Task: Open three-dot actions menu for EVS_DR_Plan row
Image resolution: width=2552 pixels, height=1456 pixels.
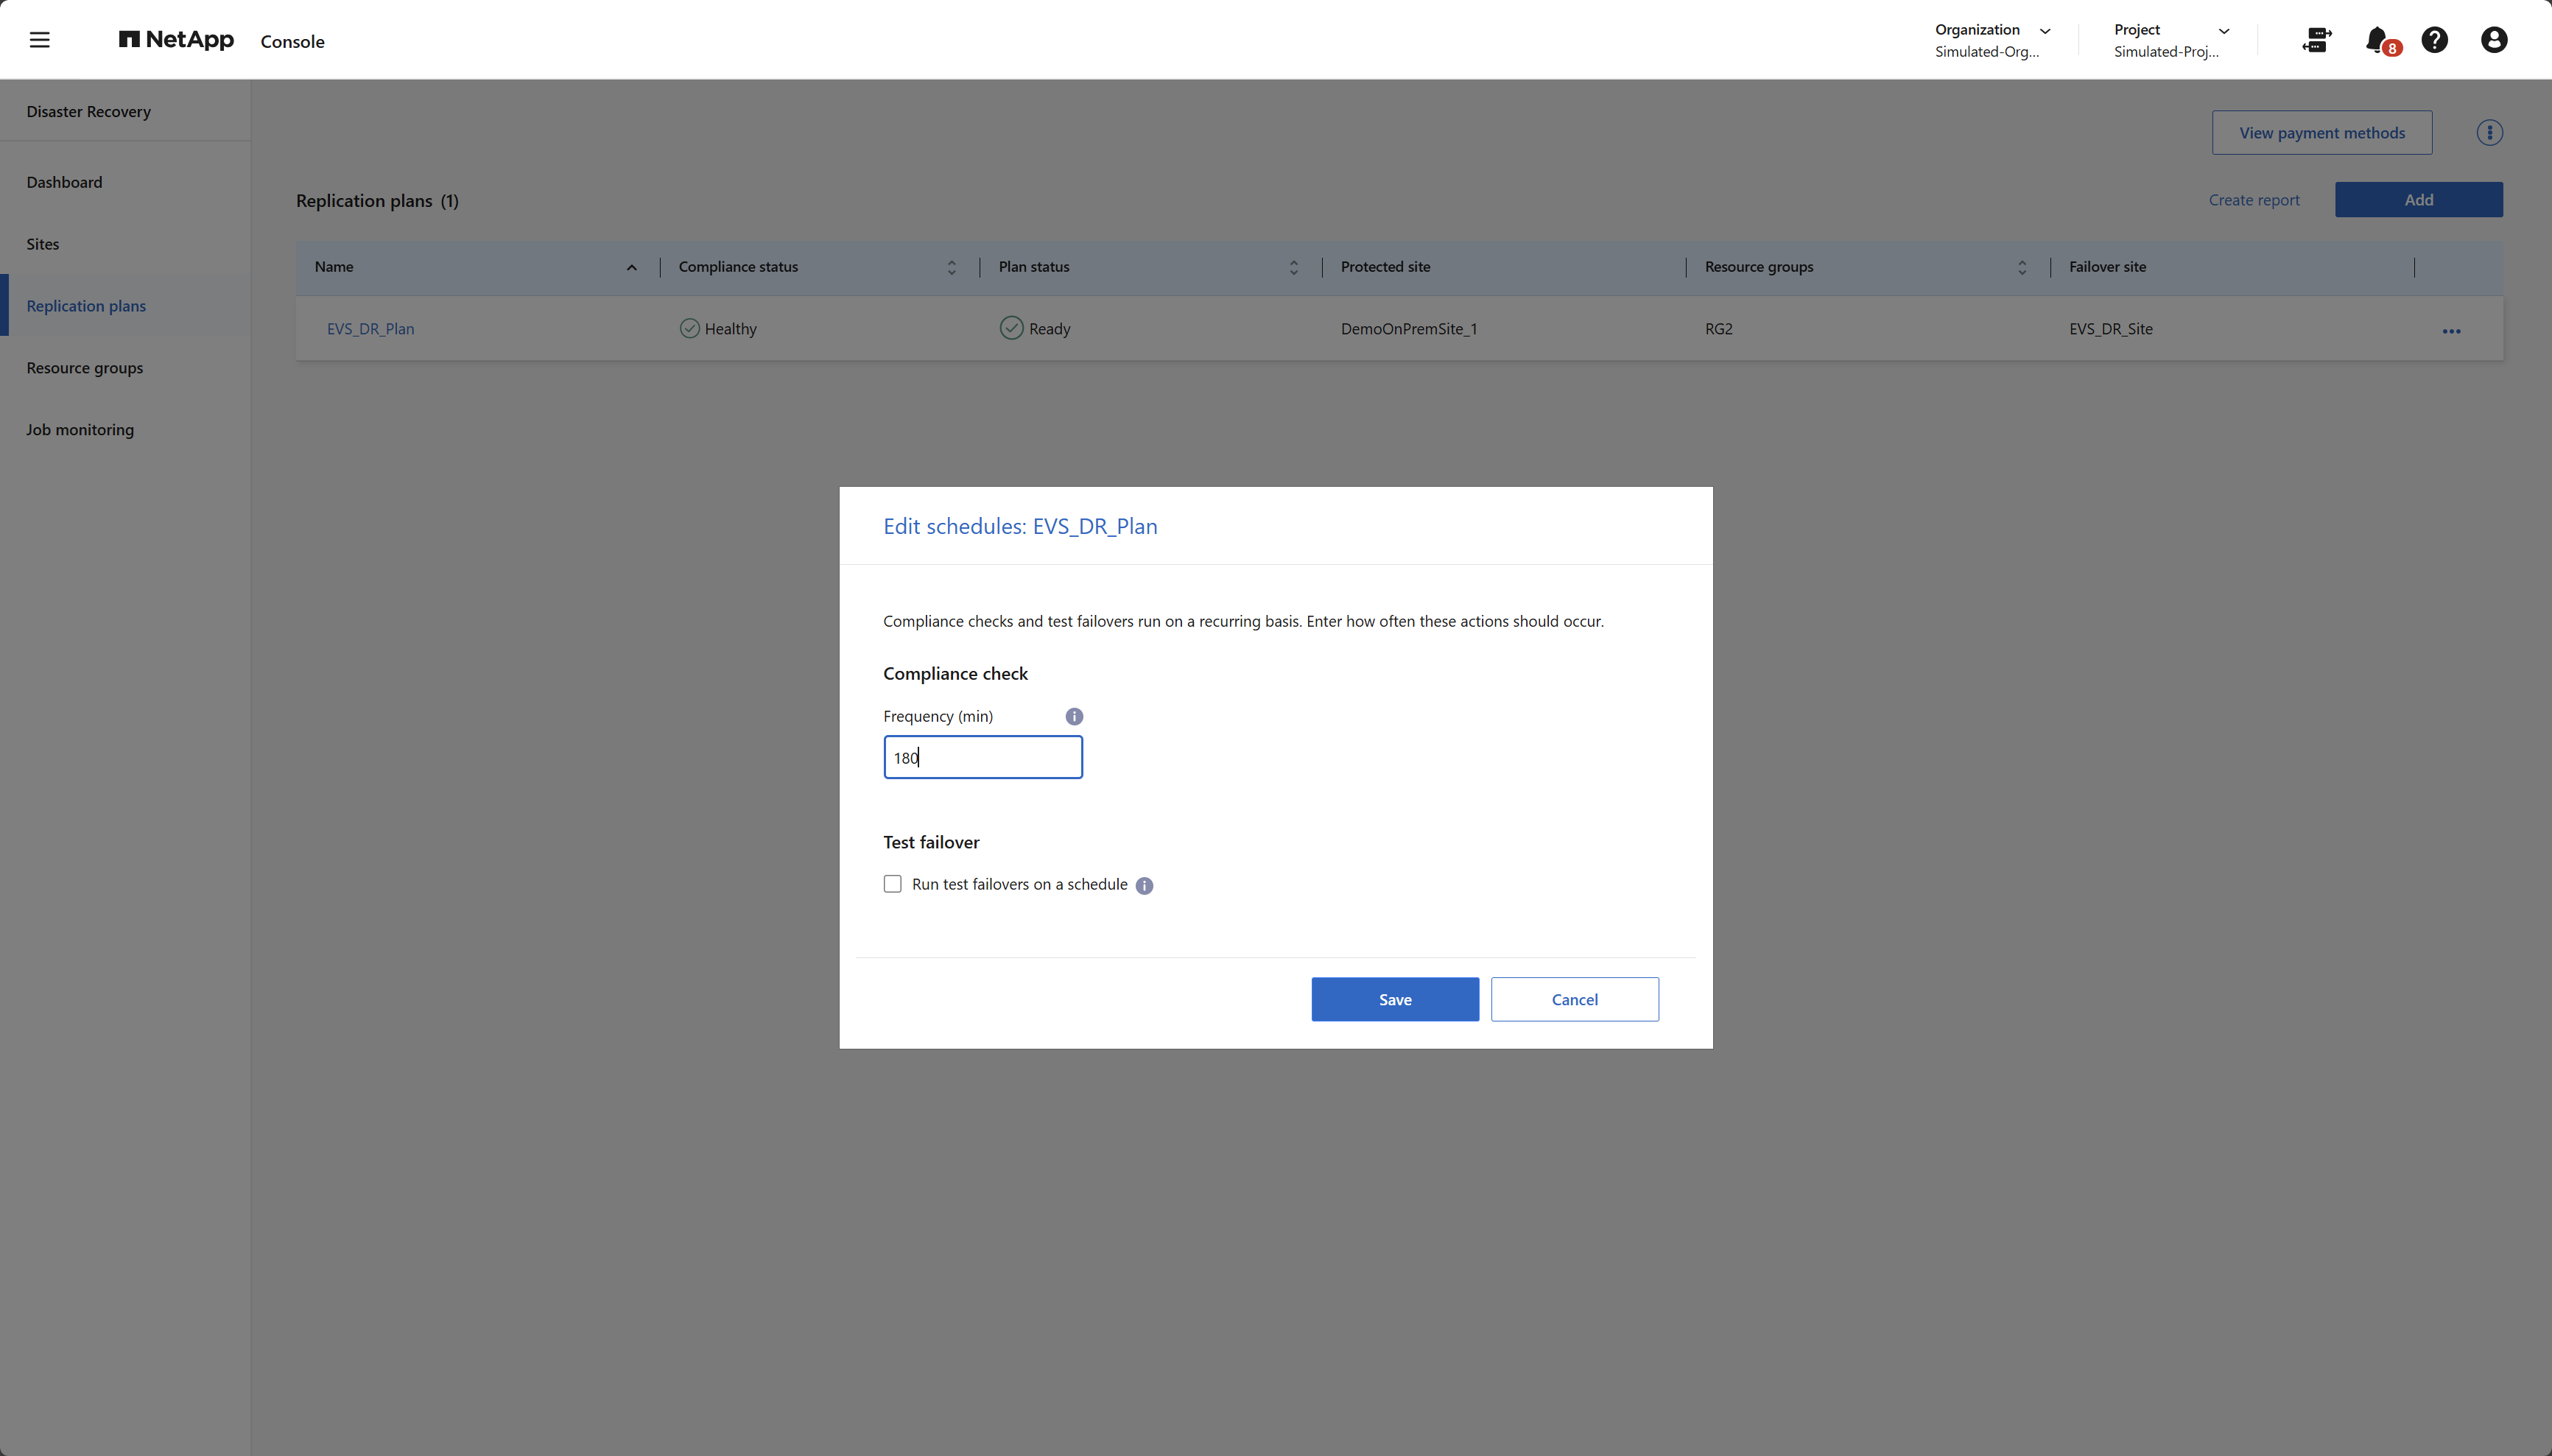Action: (2451, 330)
